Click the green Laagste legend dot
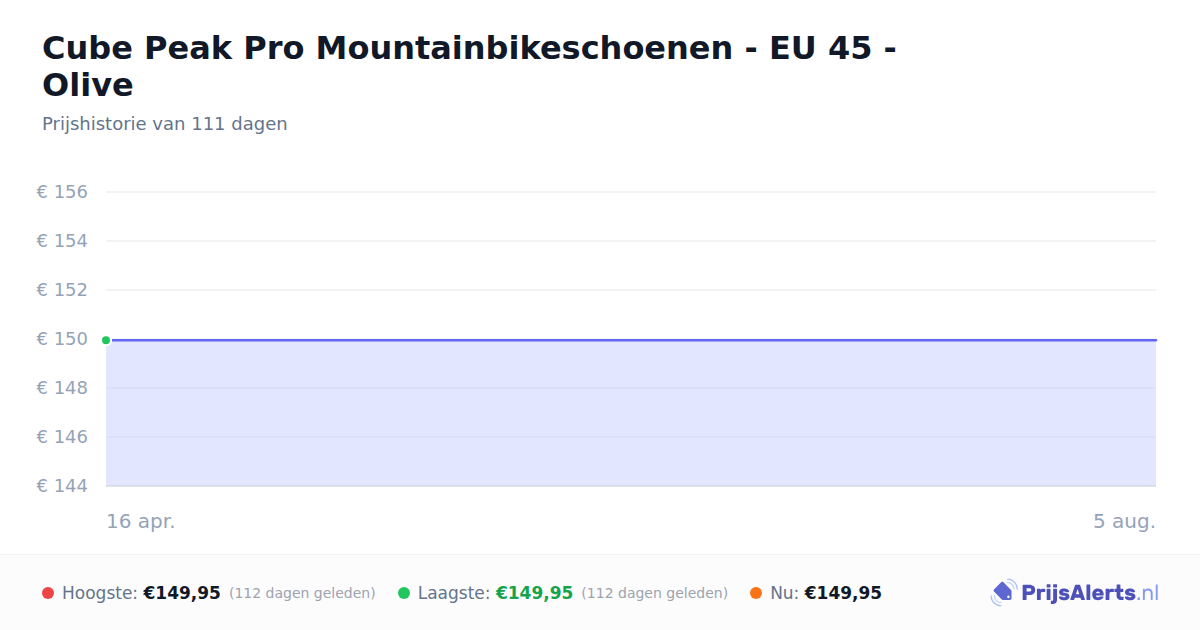 [404, 593]
